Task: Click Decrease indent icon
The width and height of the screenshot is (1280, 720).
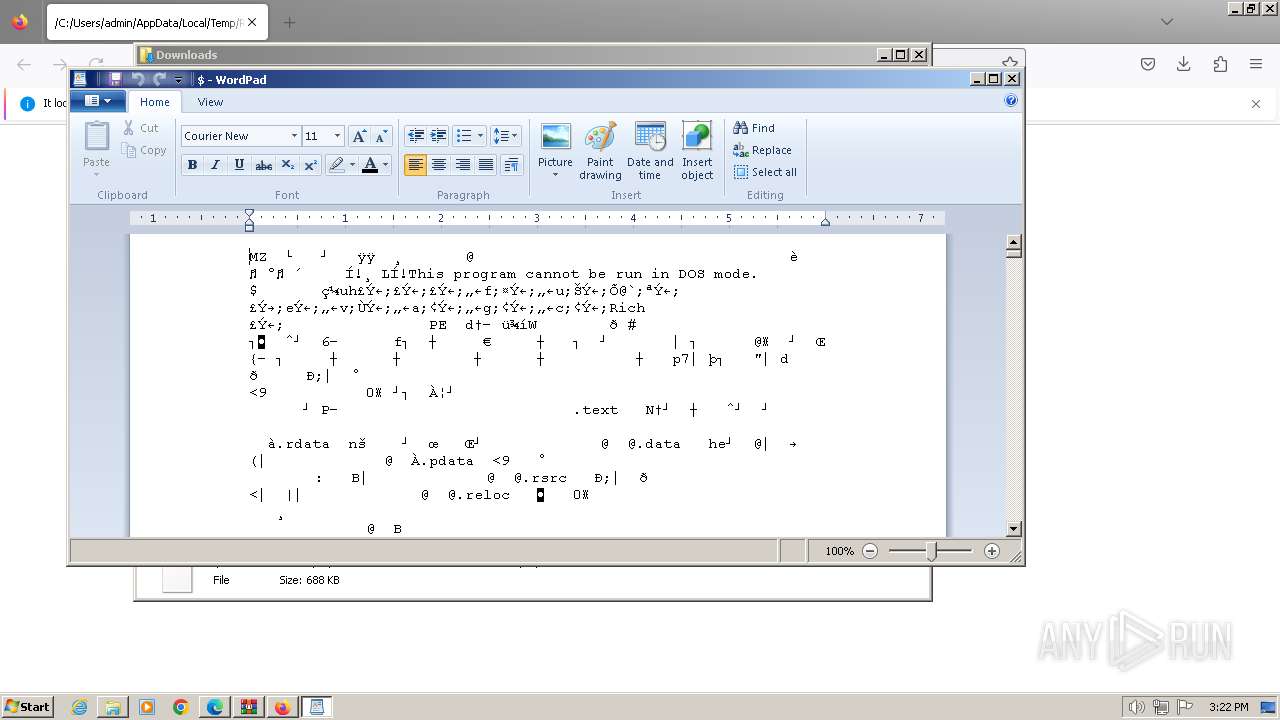Action: click(x=416, y=136)
